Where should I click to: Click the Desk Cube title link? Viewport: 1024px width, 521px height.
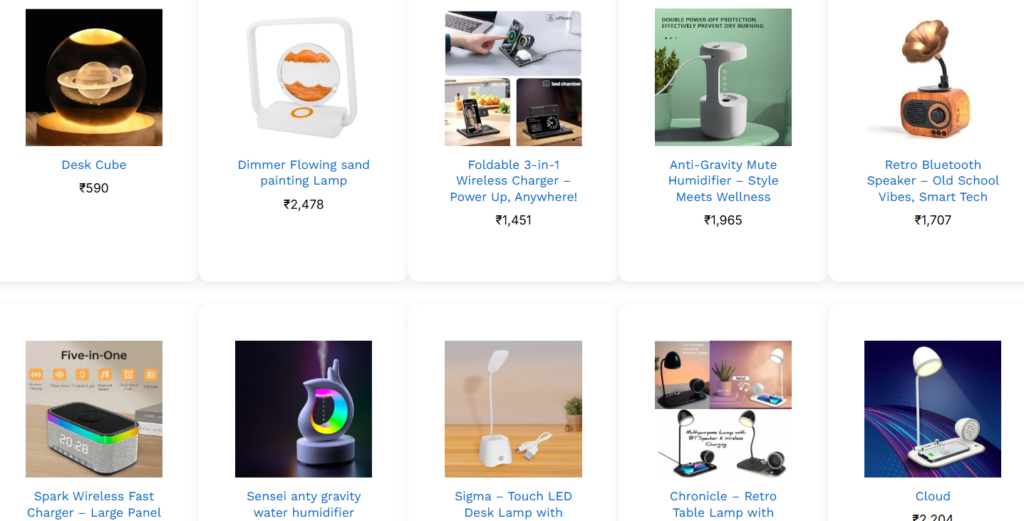pyautogui.click(x=94, y=165)
